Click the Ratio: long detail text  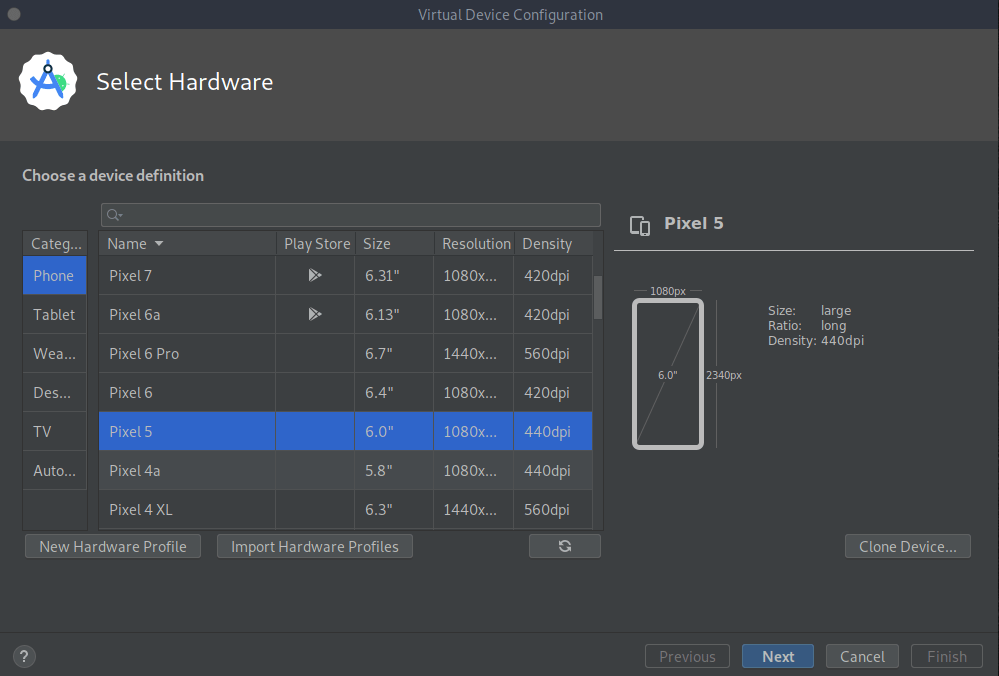coord(807,326)
